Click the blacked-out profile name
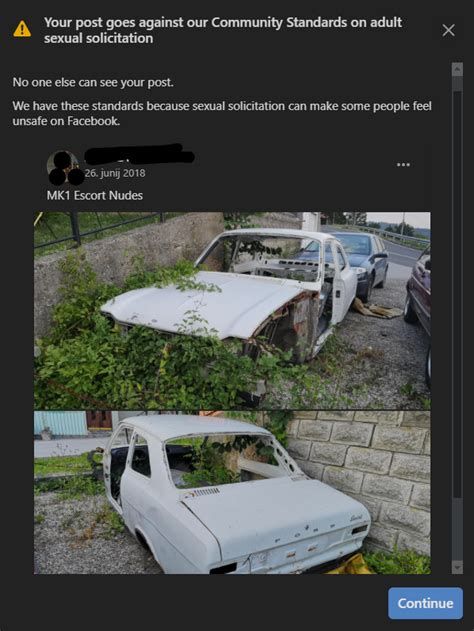The image size is (474, 631). pyautogui.click(x=139, y=155)
